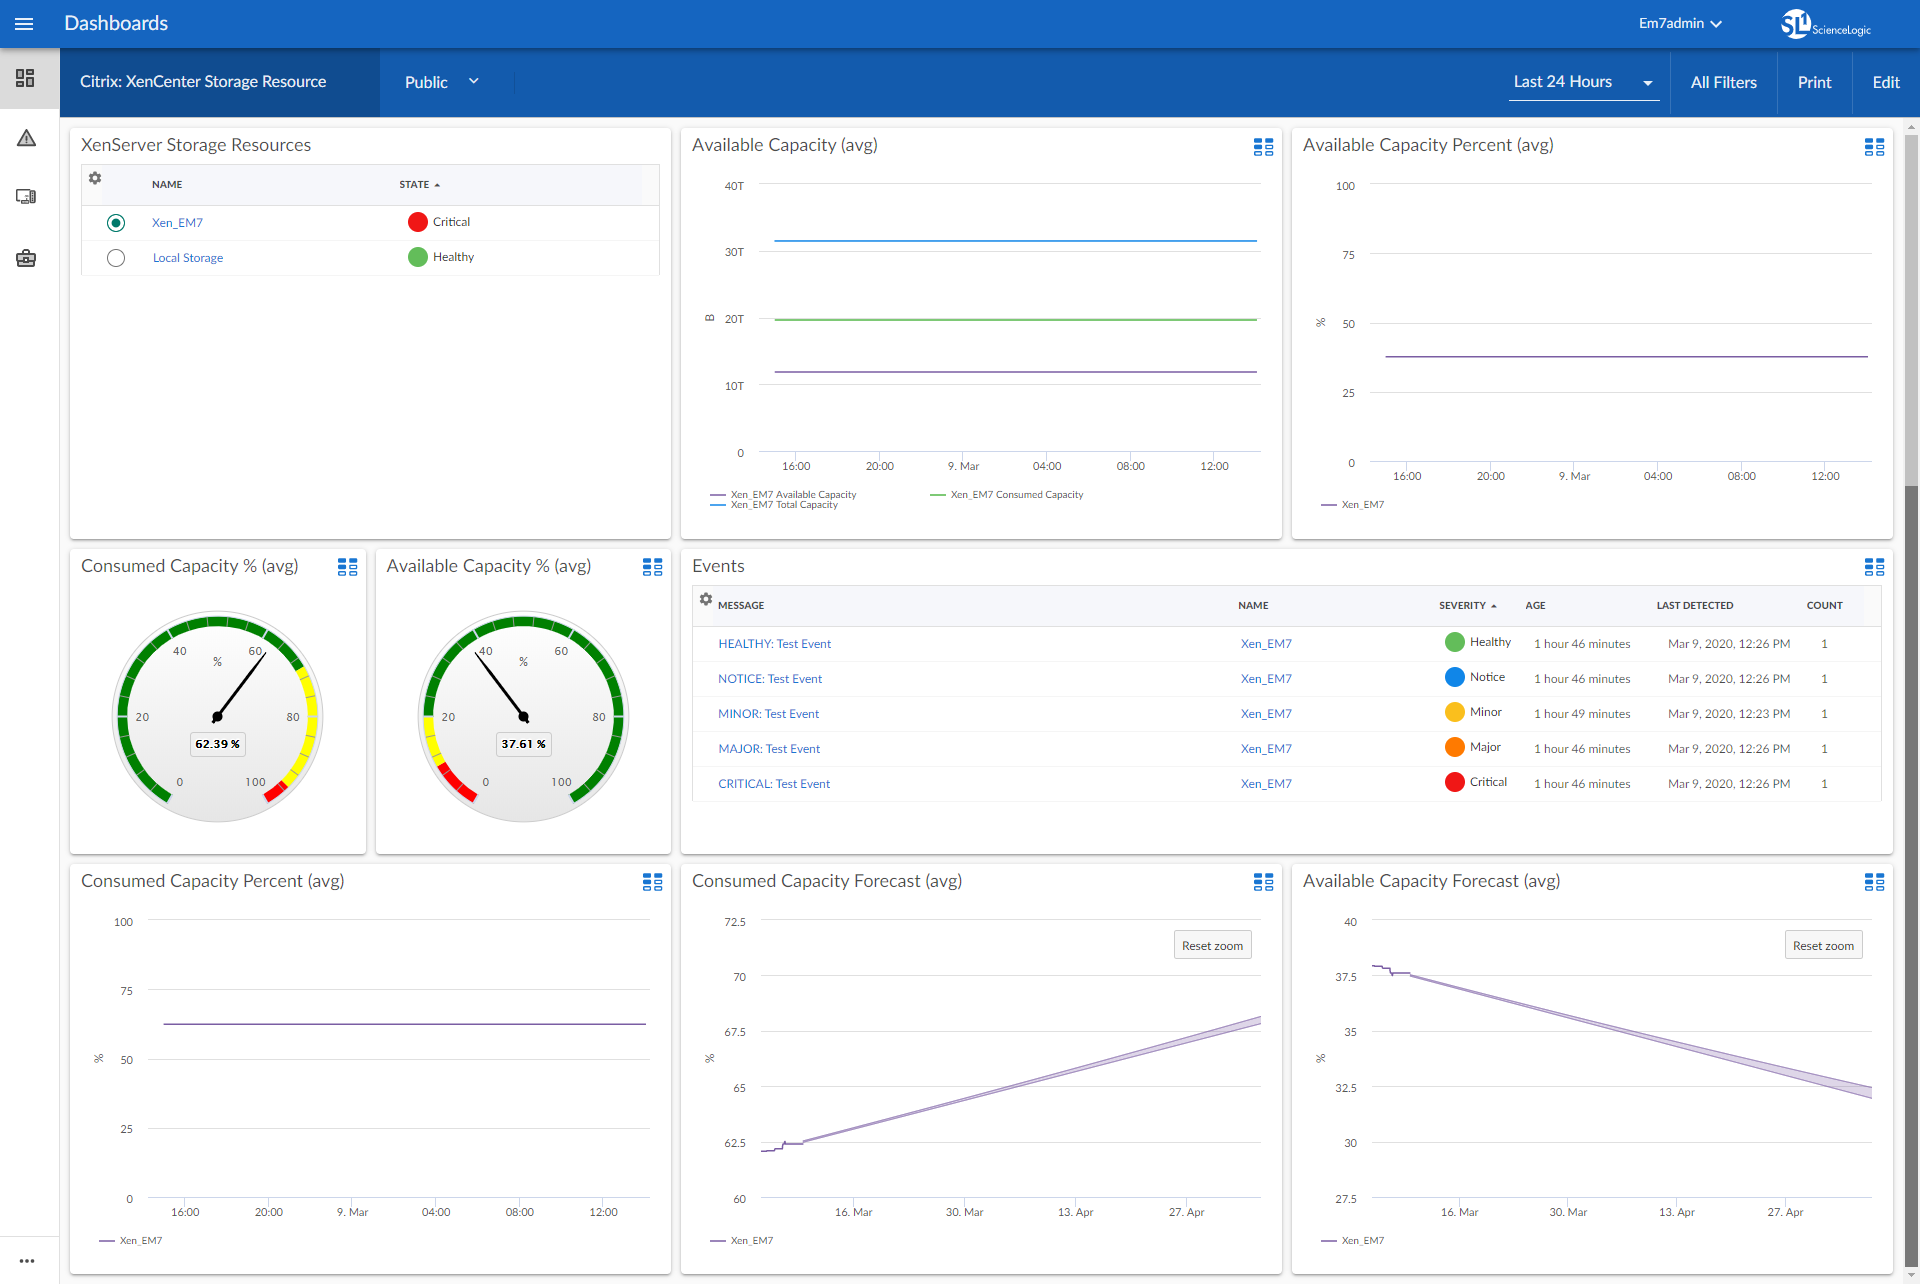The width and height of the screenshot is (1920, 1284).
Task: Sort storage resources by NAME column
Action: 167,185
